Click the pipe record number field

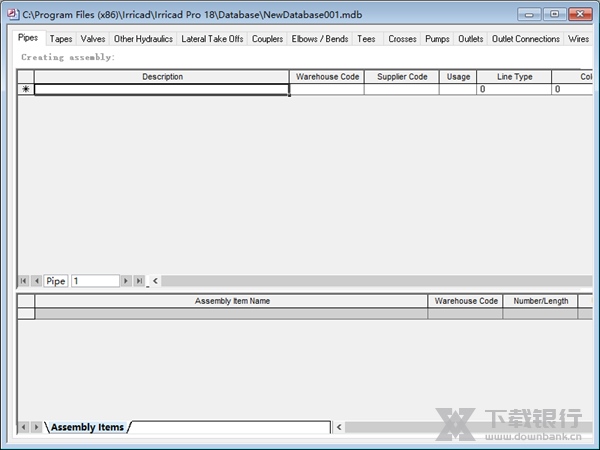pyautogui.click(x=95, y=281)
